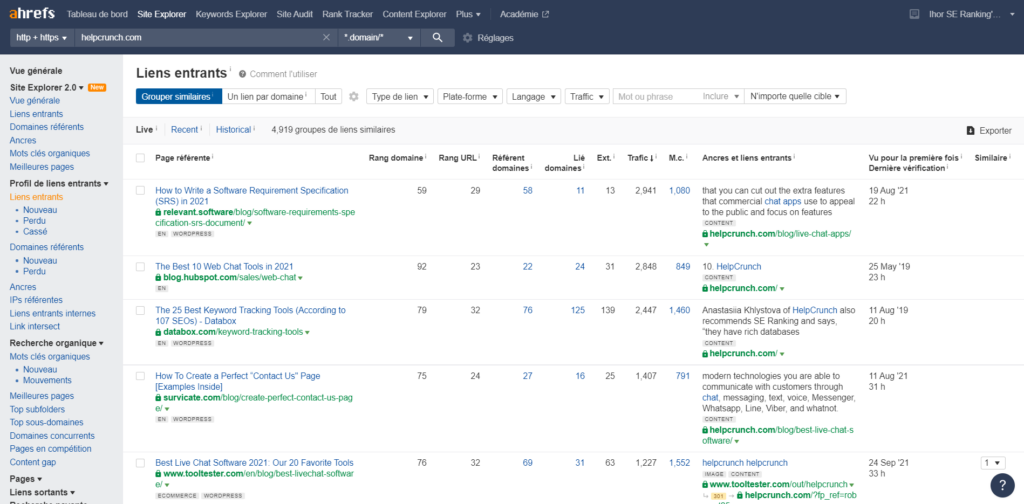Open Tableau de bord

tap(98, 14)
